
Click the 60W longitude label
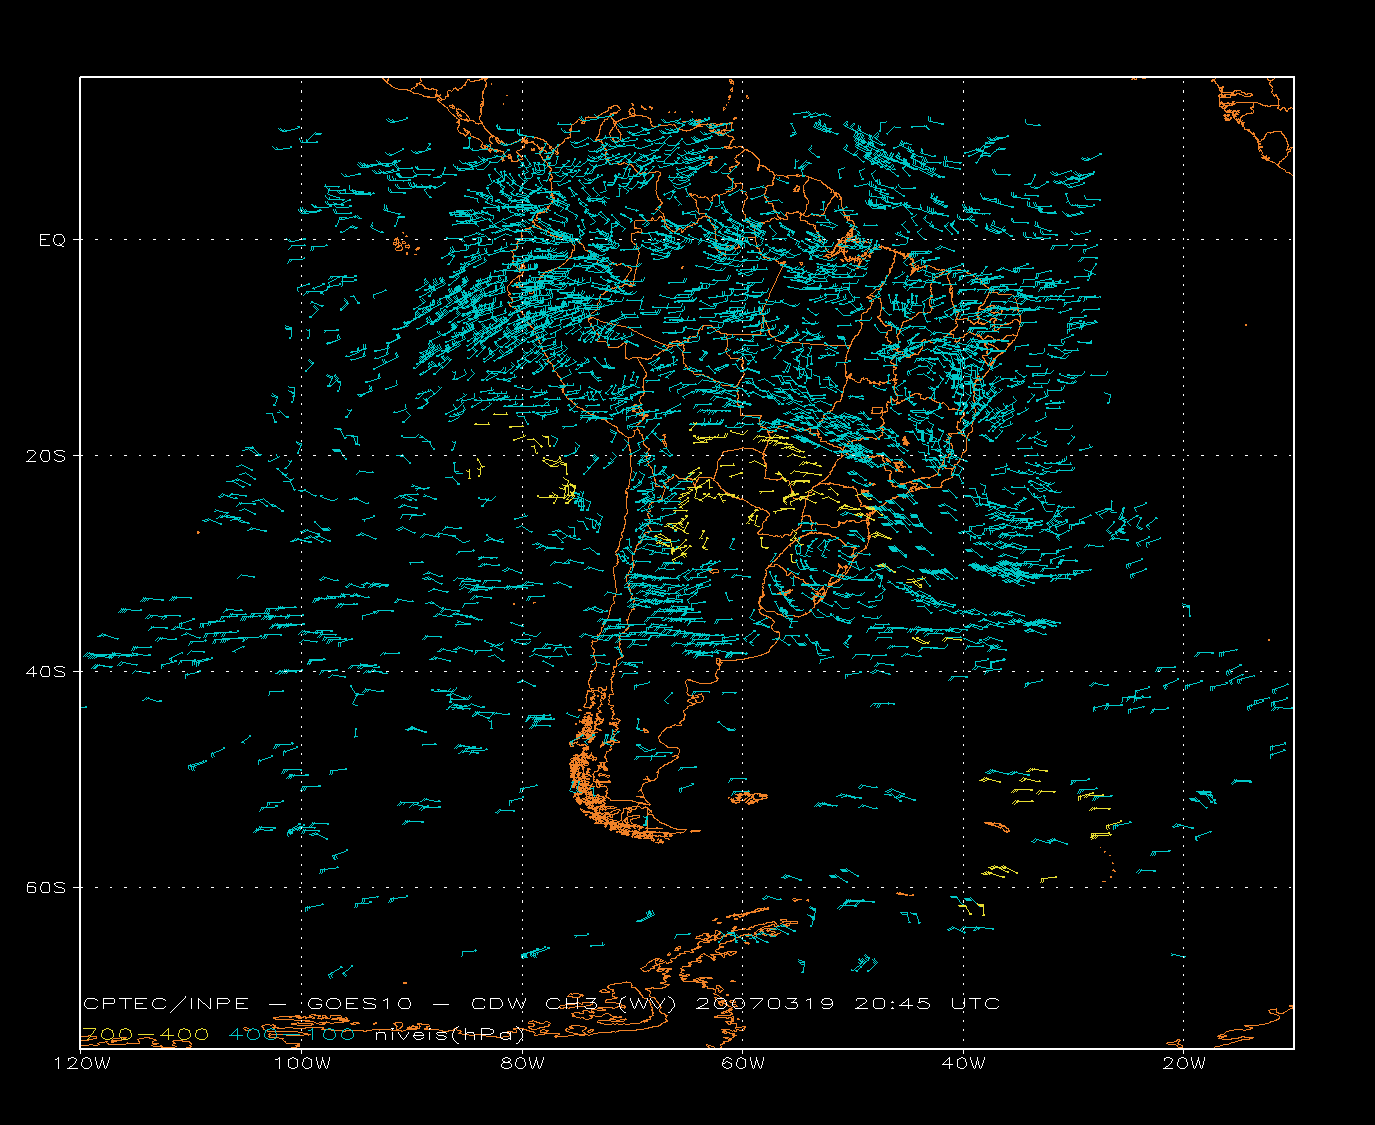point(743,1063)
